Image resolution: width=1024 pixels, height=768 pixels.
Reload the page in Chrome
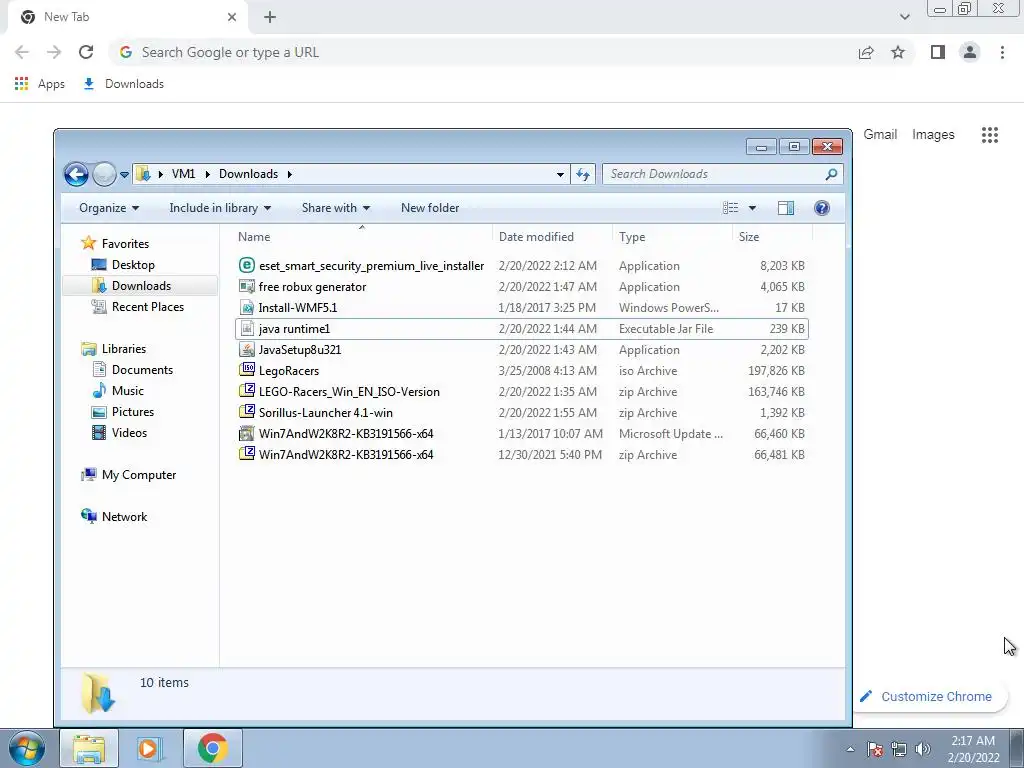pyautogui.click(x=86, y=52)
